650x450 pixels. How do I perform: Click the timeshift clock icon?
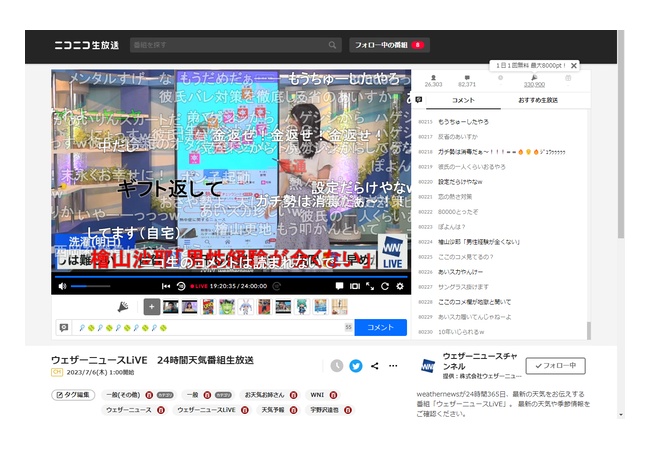337,365
